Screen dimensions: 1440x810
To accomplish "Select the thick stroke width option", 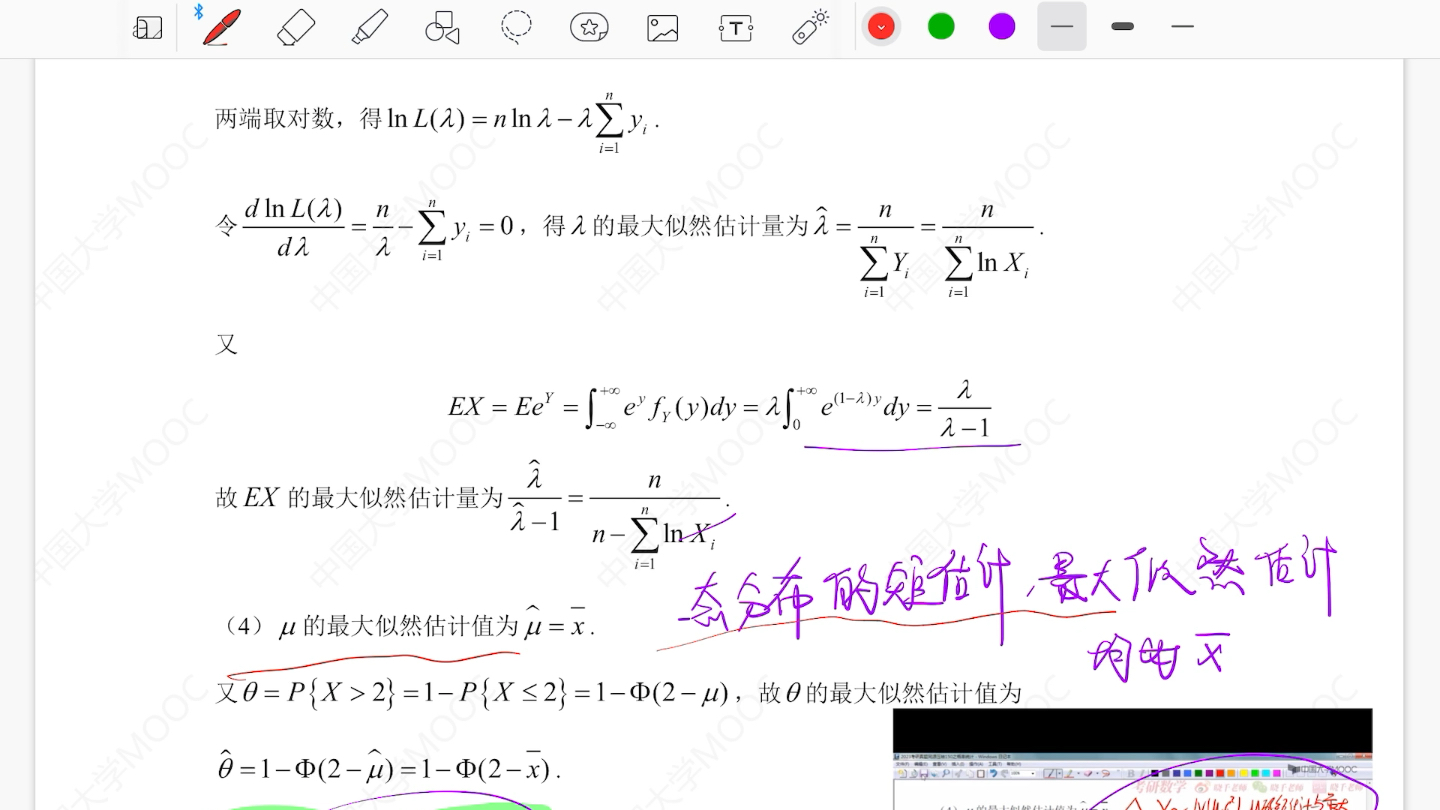I will [1123, 27].
